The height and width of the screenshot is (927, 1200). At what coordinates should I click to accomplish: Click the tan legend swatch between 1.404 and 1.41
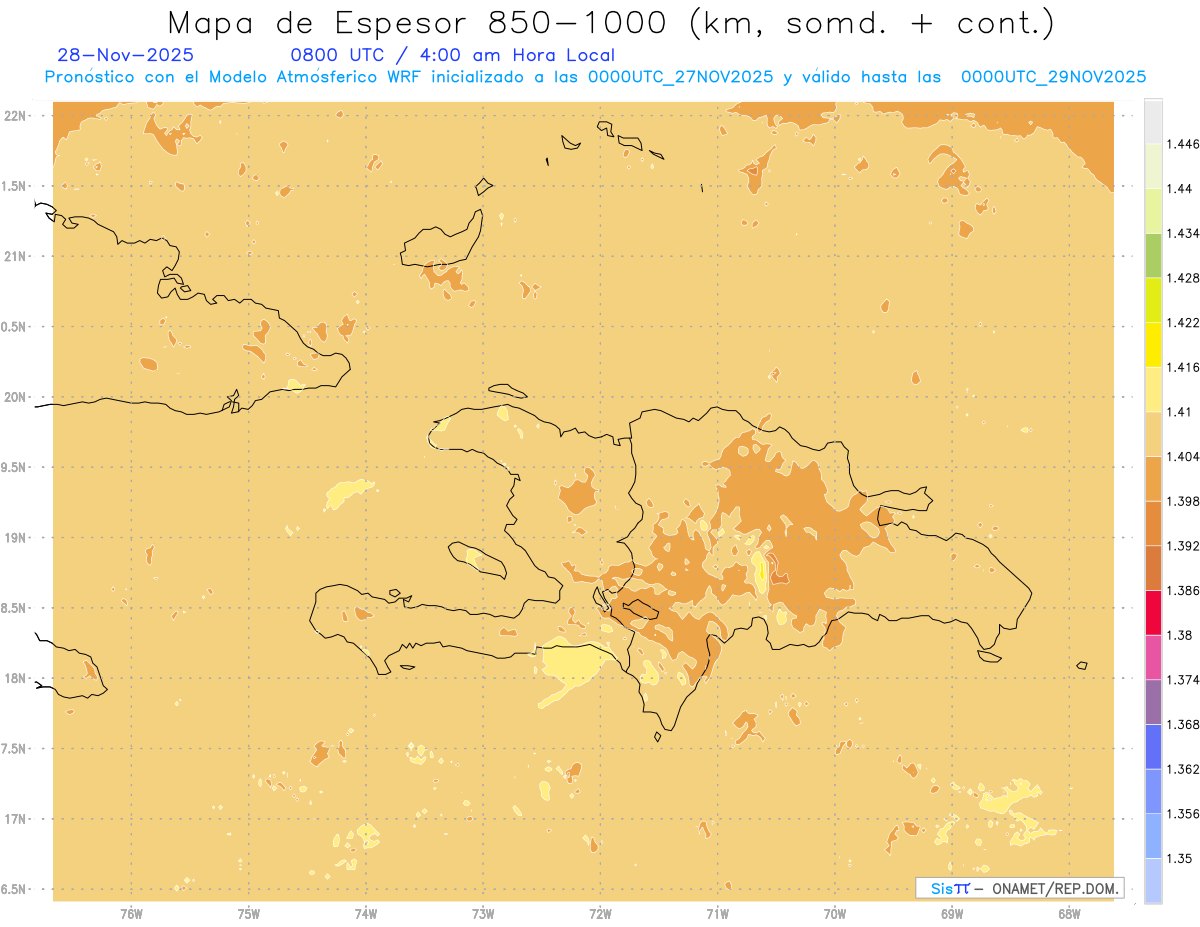point(1153,434)
